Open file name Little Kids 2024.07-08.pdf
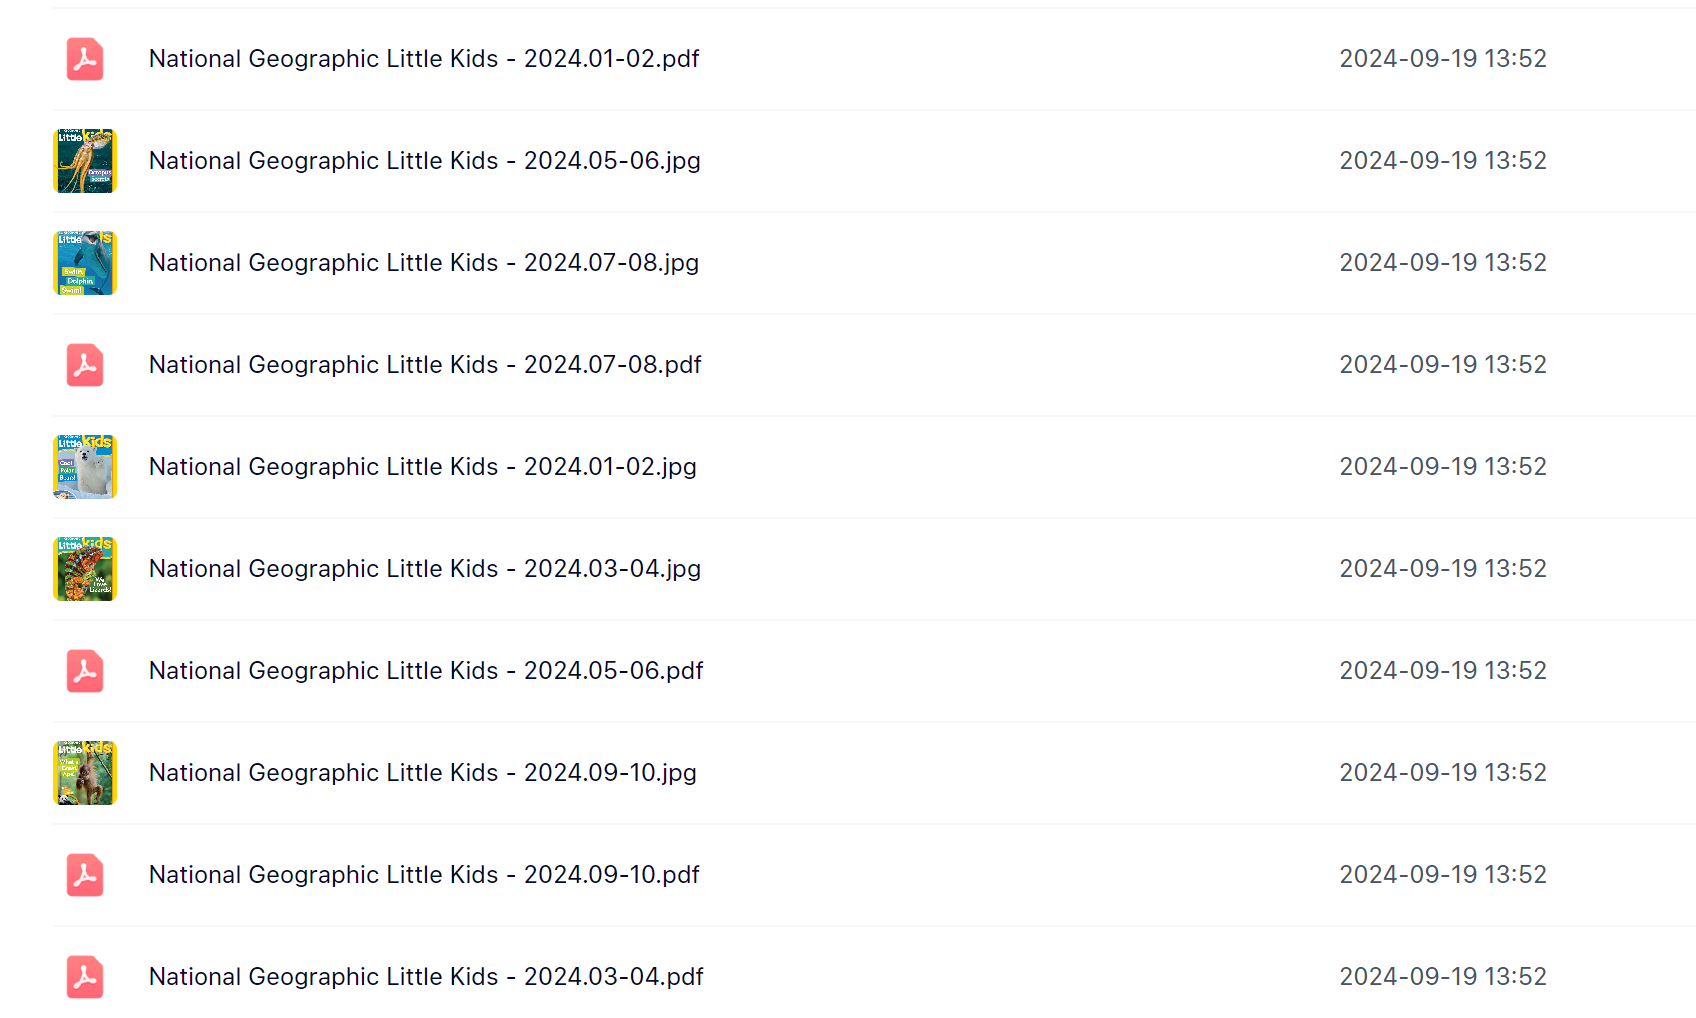This screenshot has width=1696, height=1018. [425, 365]
